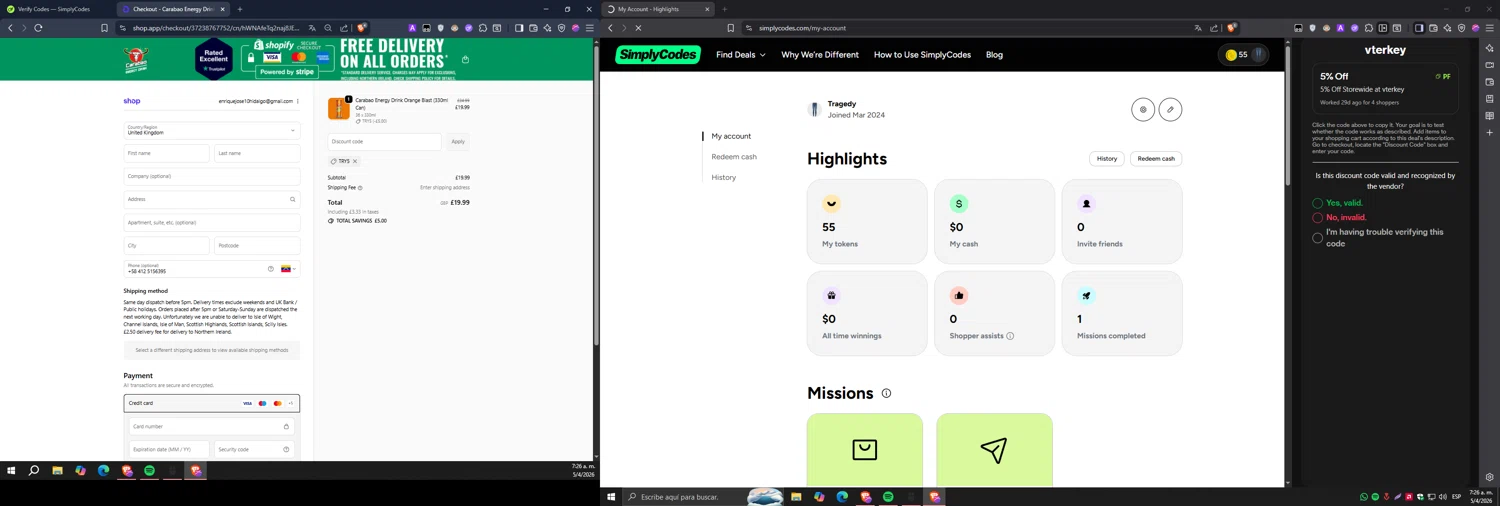Image resolution: width=1500 pixels, height=506 pixels.
Task: Select the Credit card payment option
Action: point(211,403)
